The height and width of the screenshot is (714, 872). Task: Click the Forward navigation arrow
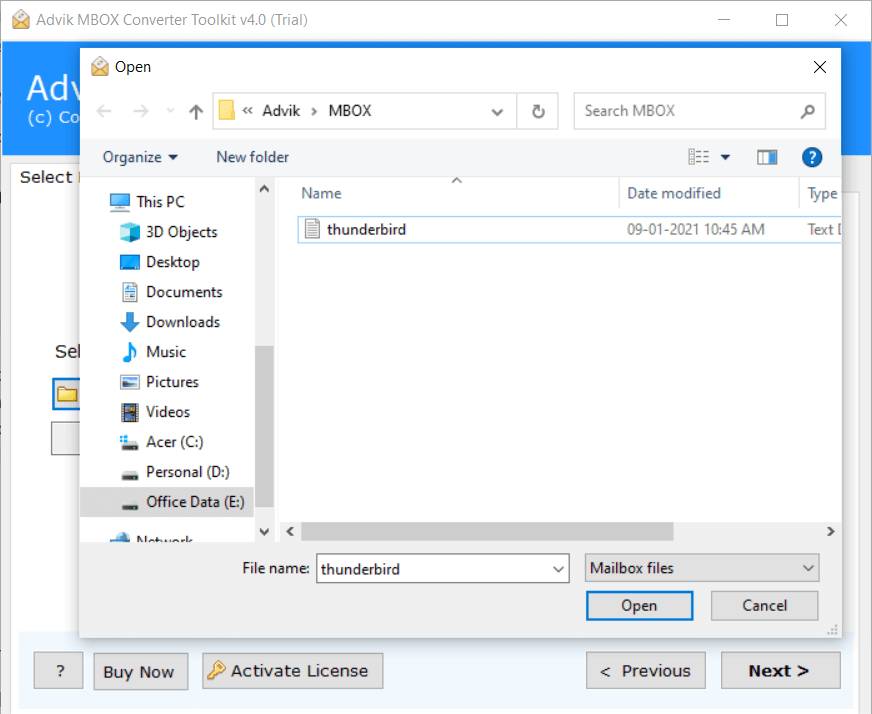141,111
